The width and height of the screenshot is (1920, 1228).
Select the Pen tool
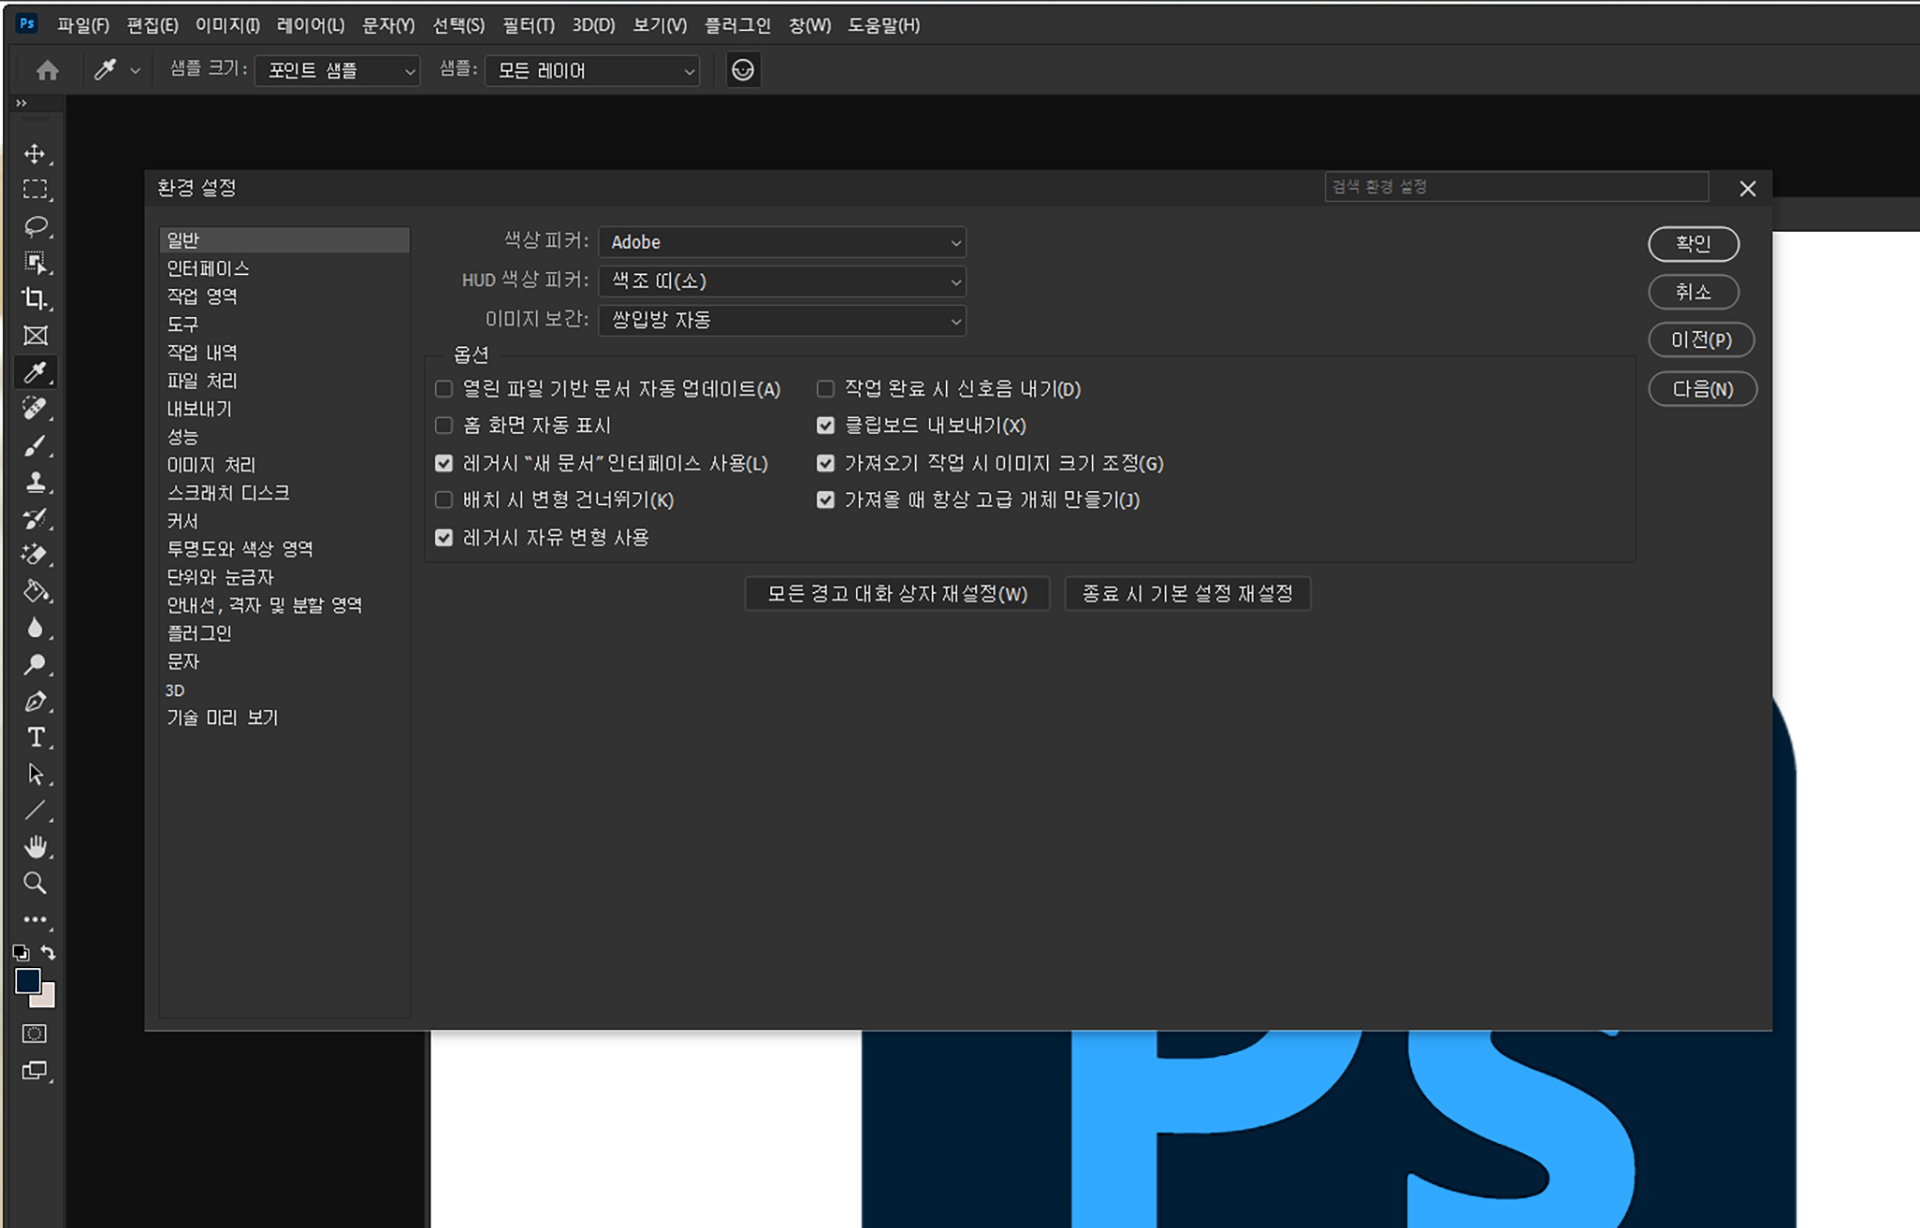(x=35, y=702)
